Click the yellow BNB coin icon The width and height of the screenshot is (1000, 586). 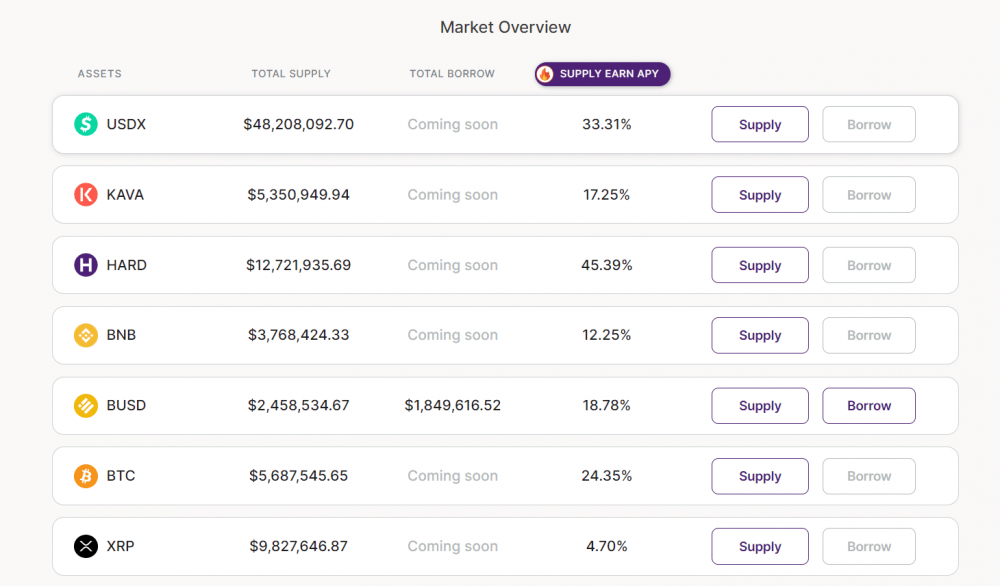click(x=86, y=335)
